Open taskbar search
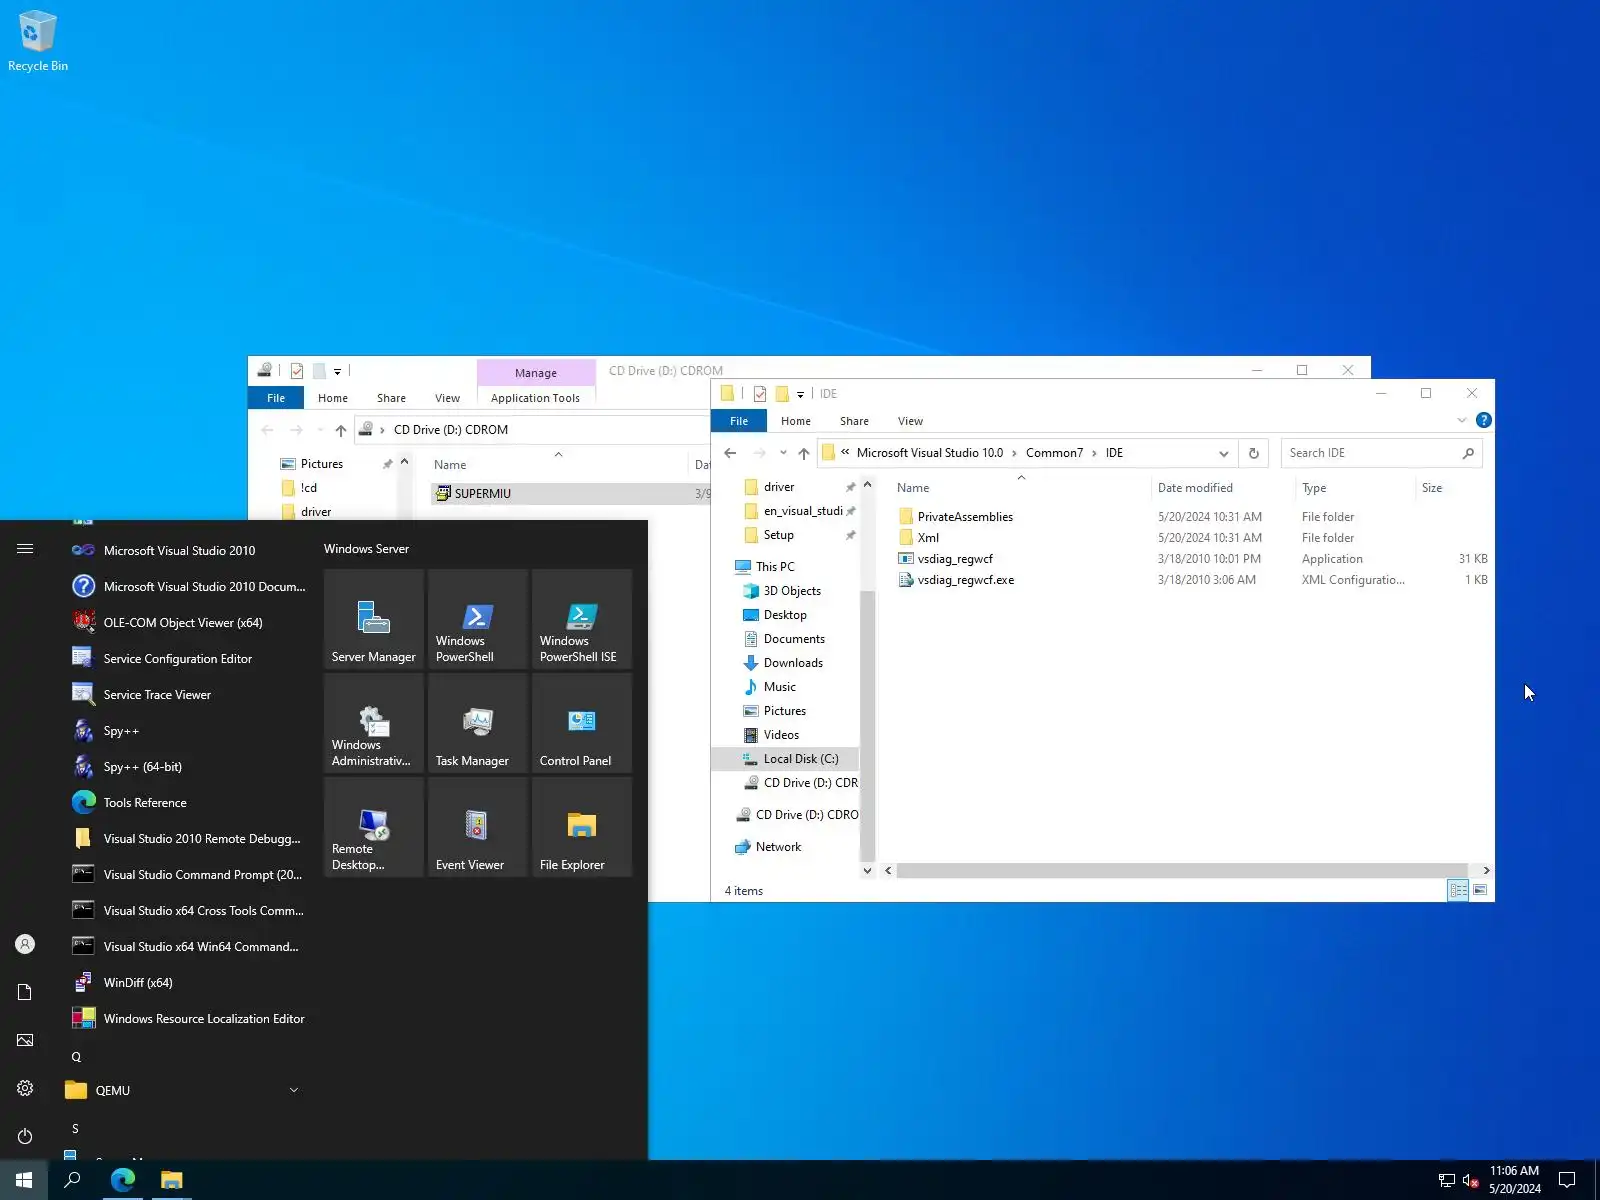This screenshot has height=1200, width=1600. 72,1180
